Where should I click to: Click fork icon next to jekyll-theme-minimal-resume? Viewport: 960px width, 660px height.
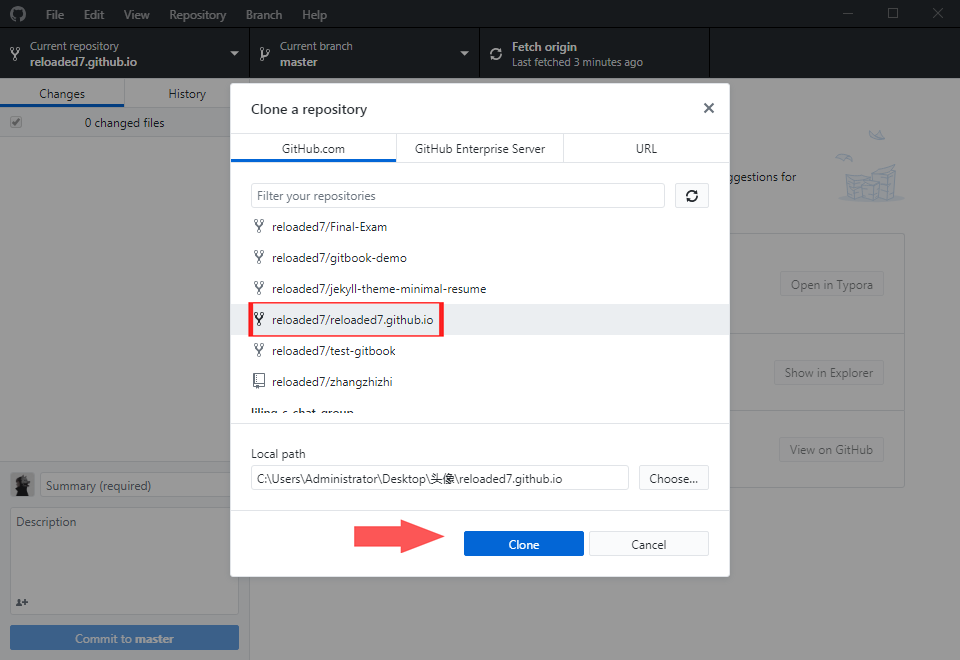click(x=259, y=288)
